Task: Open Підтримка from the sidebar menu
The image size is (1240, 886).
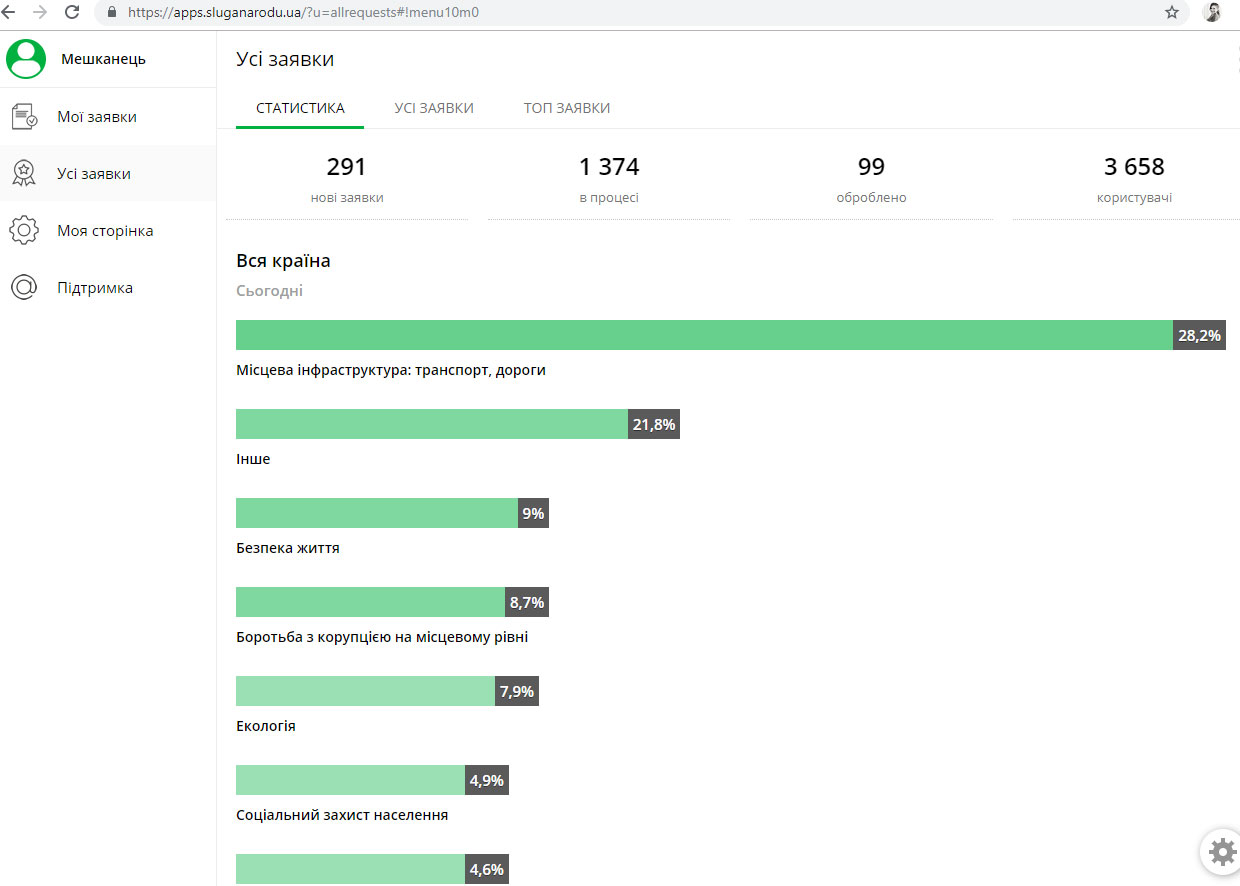Action: 95,288
